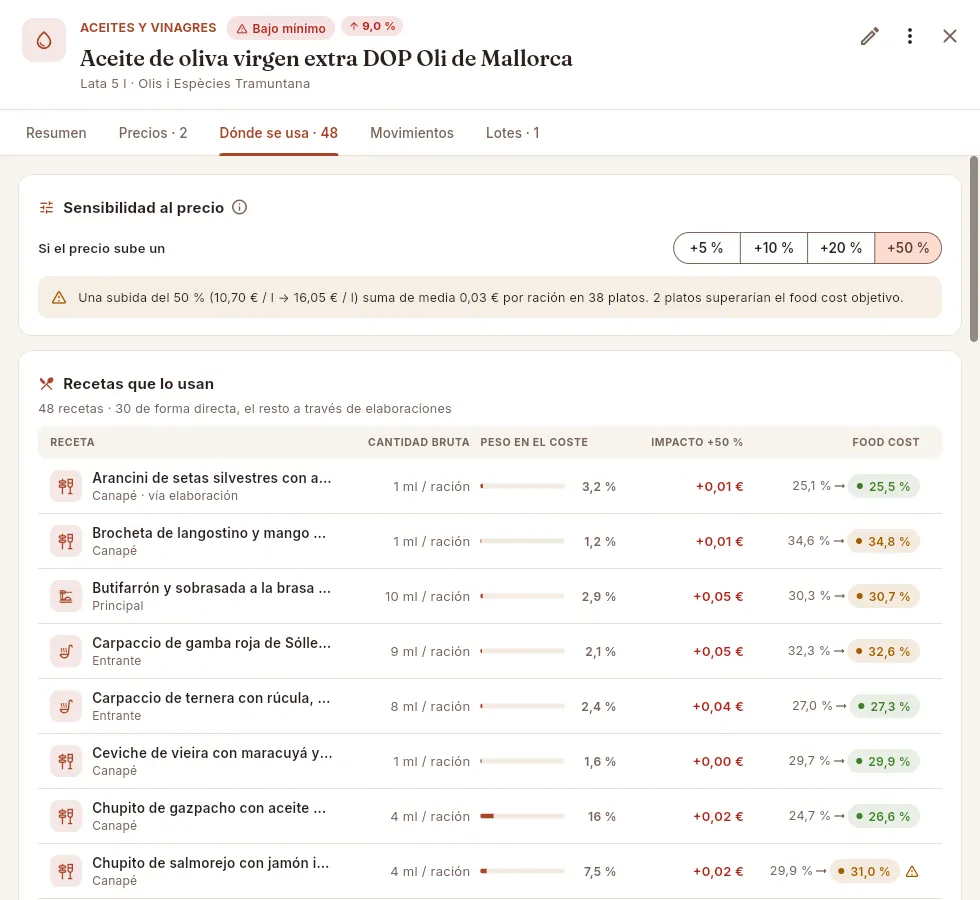Click the oil drop category icon

click(44, 40)
